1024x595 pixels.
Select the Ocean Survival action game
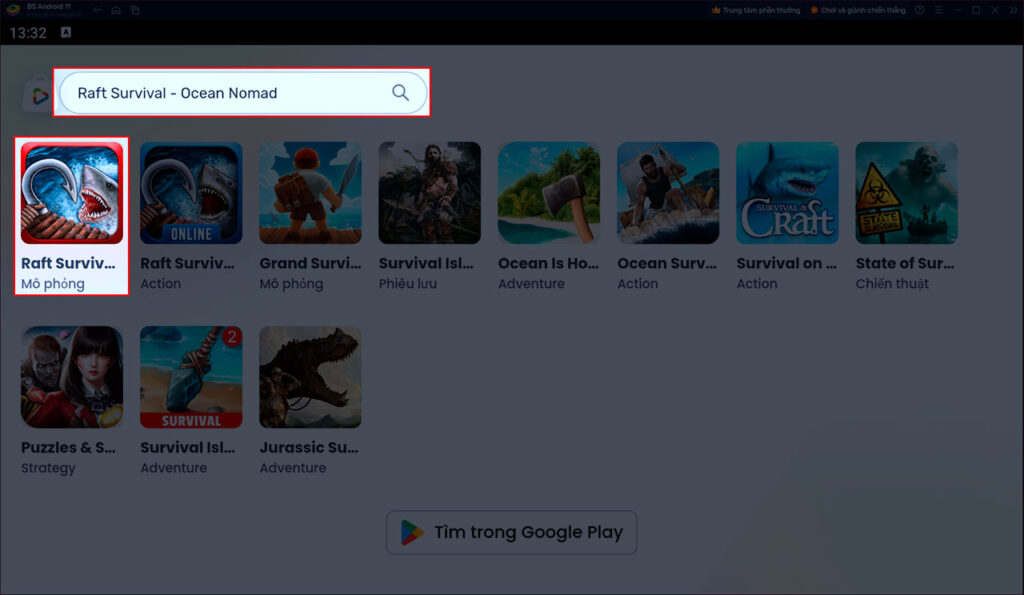click(x=667, y=192)
